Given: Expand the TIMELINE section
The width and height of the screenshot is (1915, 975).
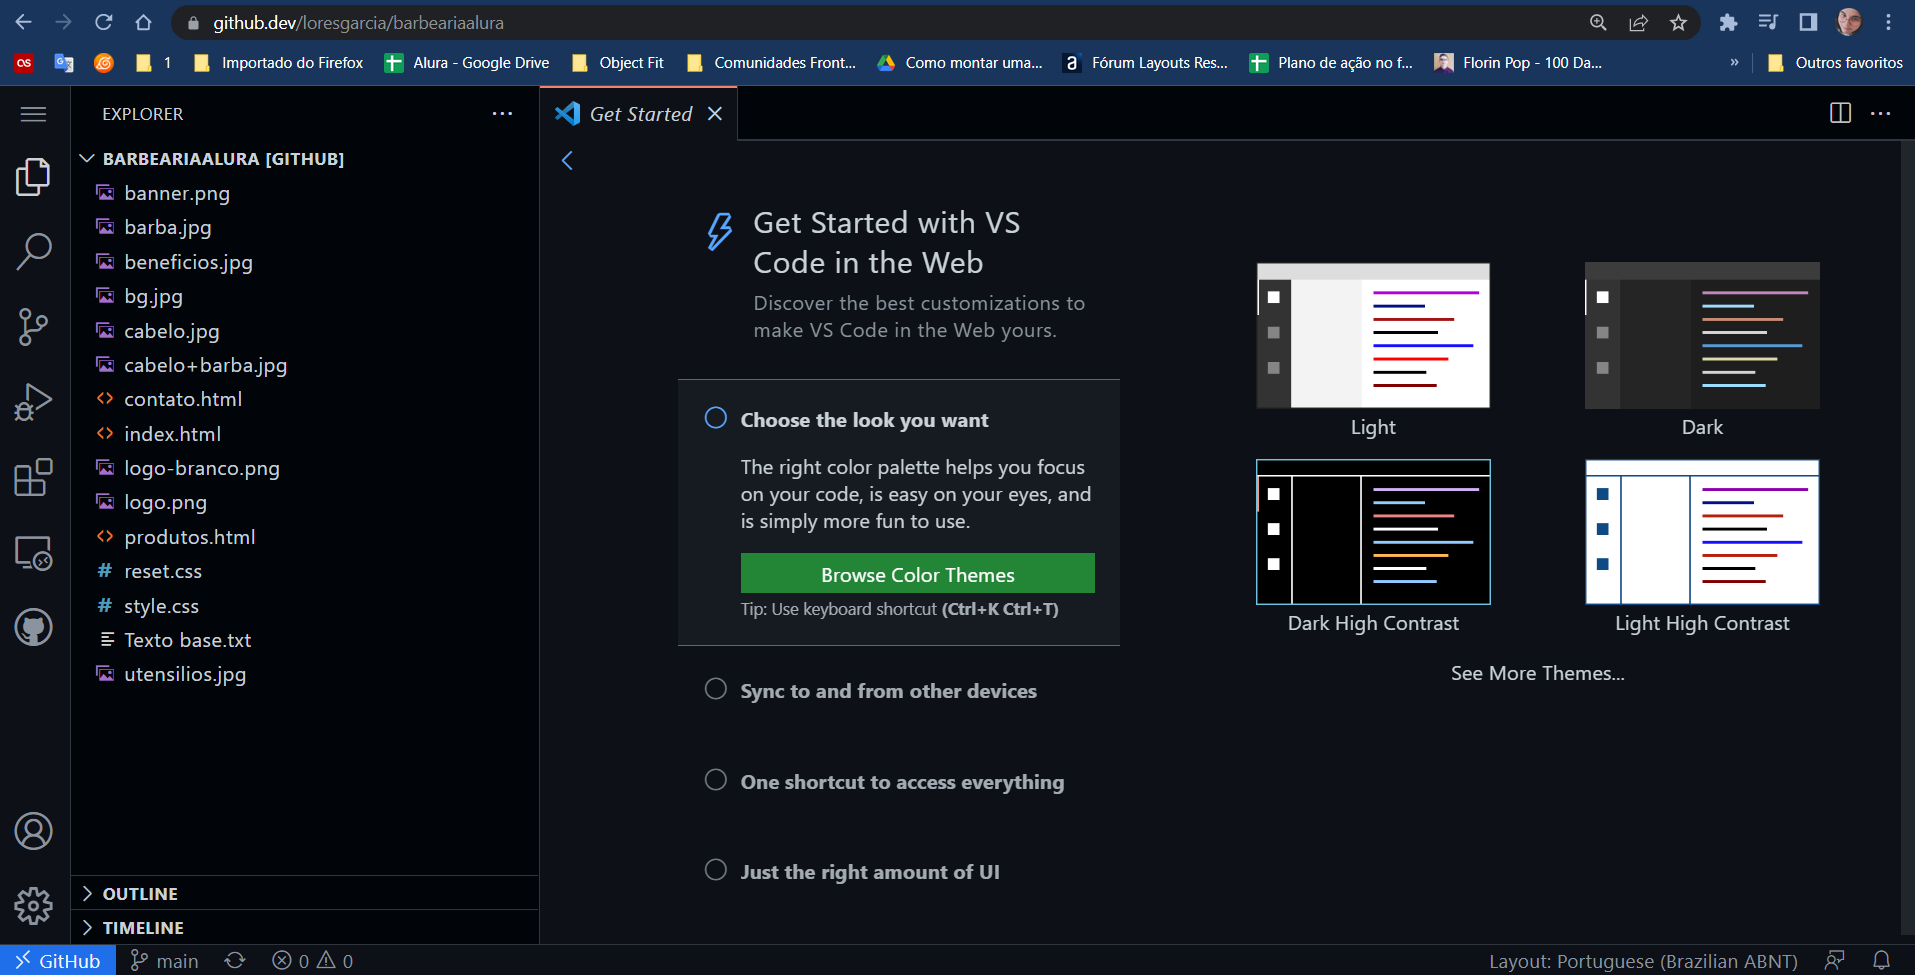Looking at the screenshot, I should pyautogui.click(x=305, y=928).
